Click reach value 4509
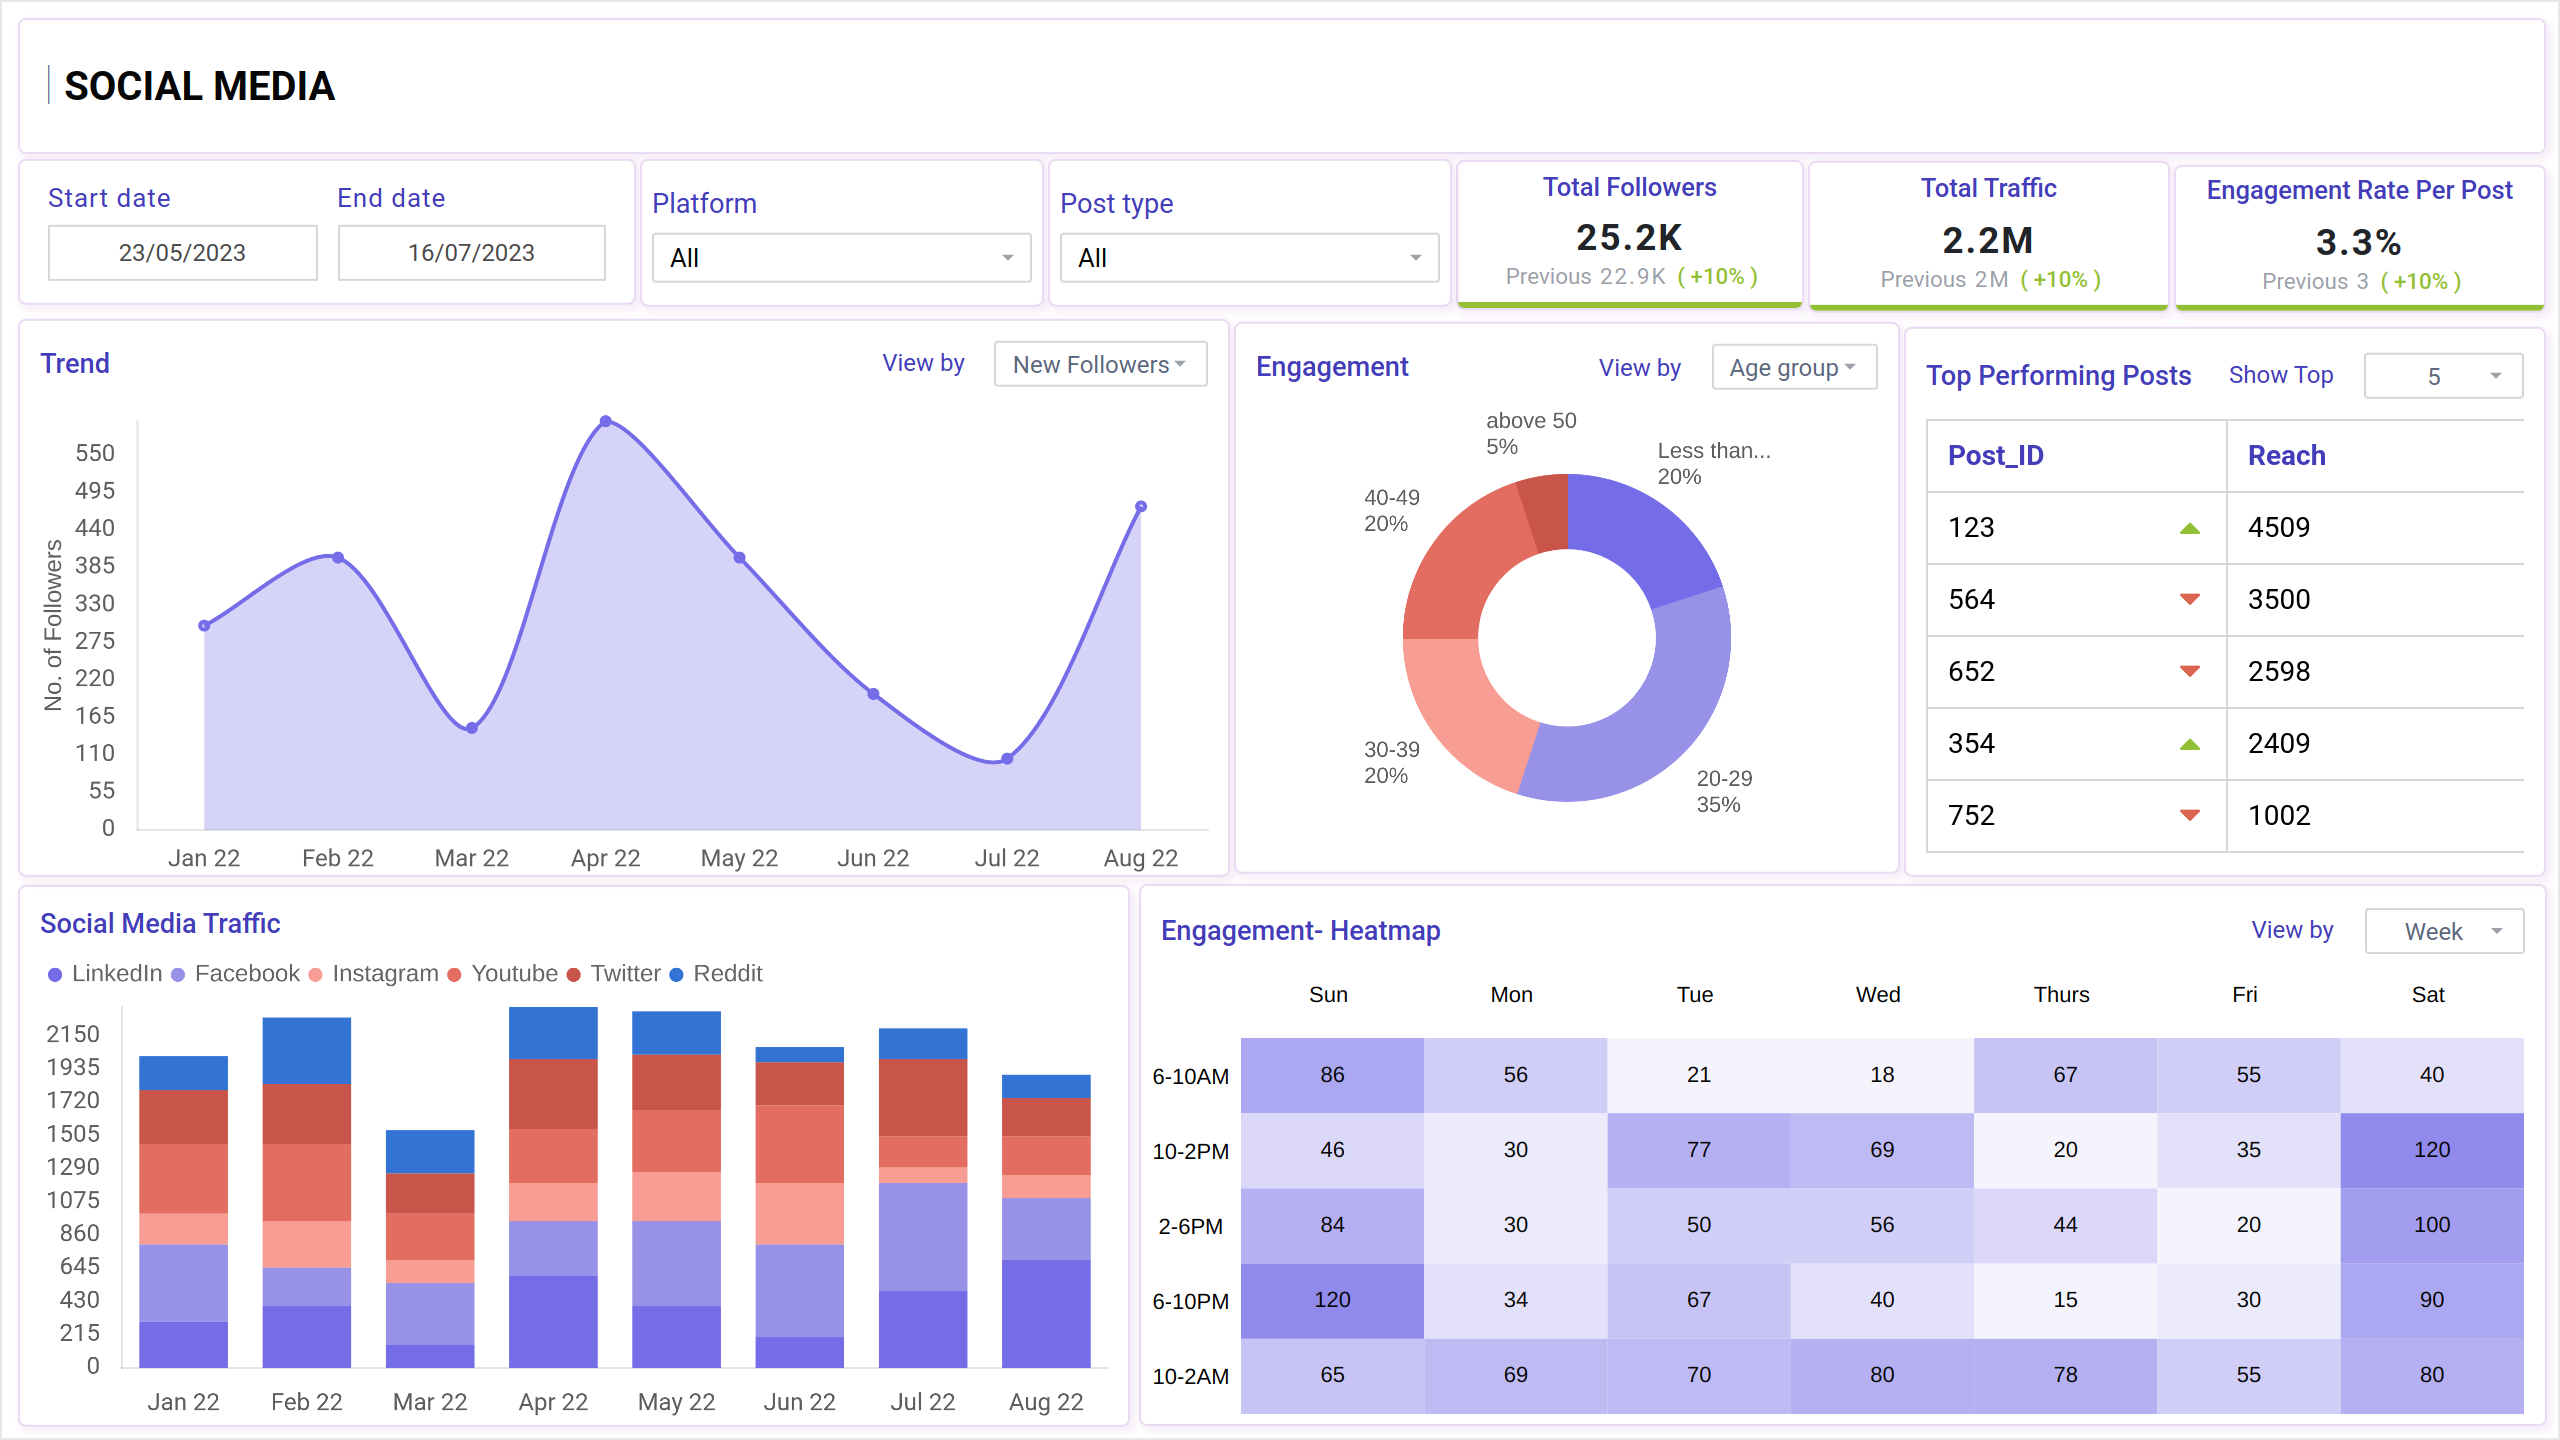Viewport: 2560px width, 1440px height. point(2279,528)
